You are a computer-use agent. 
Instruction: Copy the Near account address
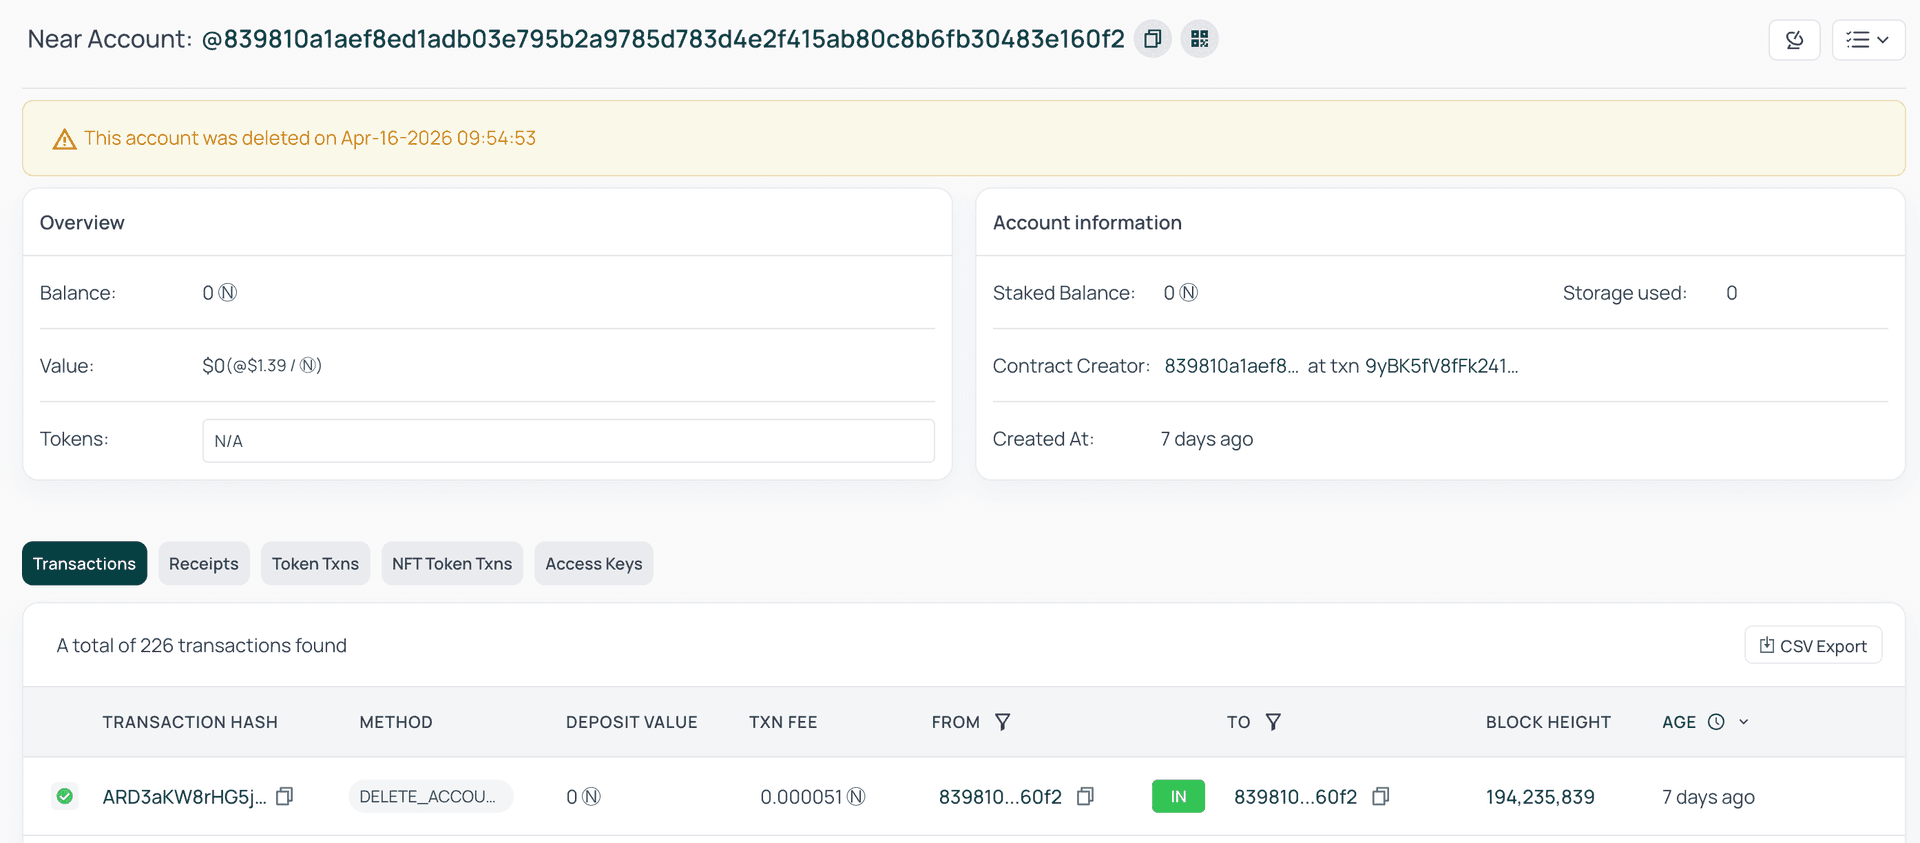click(x=1152, y=39)
